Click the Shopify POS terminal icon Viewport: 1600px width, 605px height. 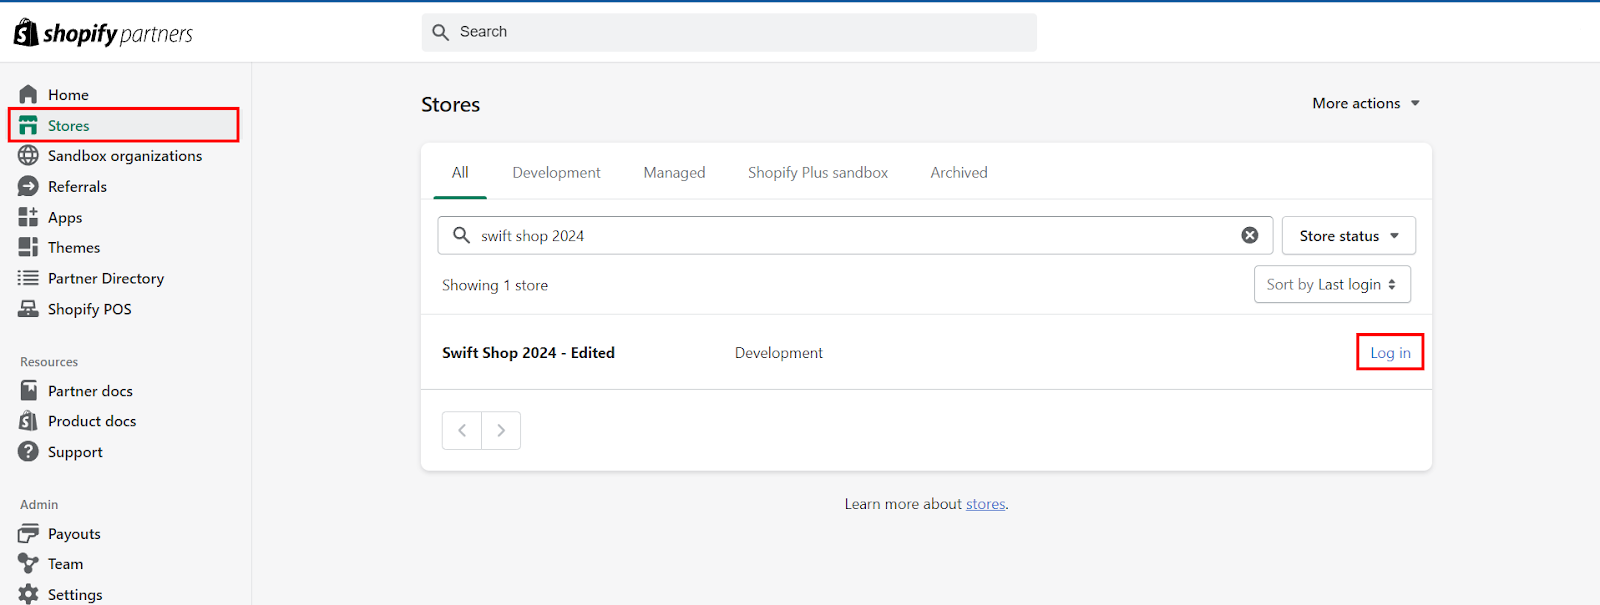[28, 309]
